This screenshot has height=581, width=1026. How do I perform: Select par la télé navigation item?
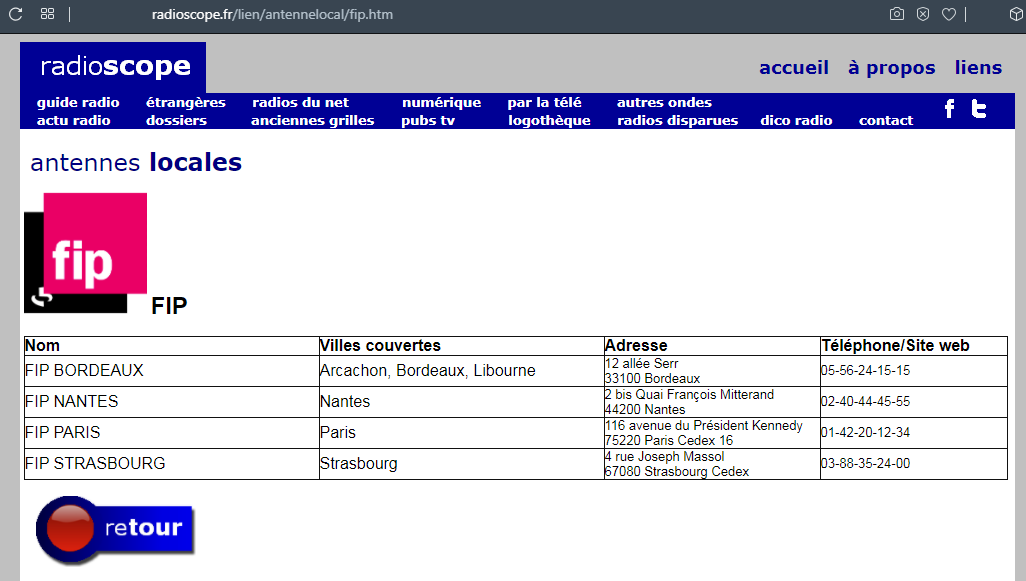coord(544,103)
